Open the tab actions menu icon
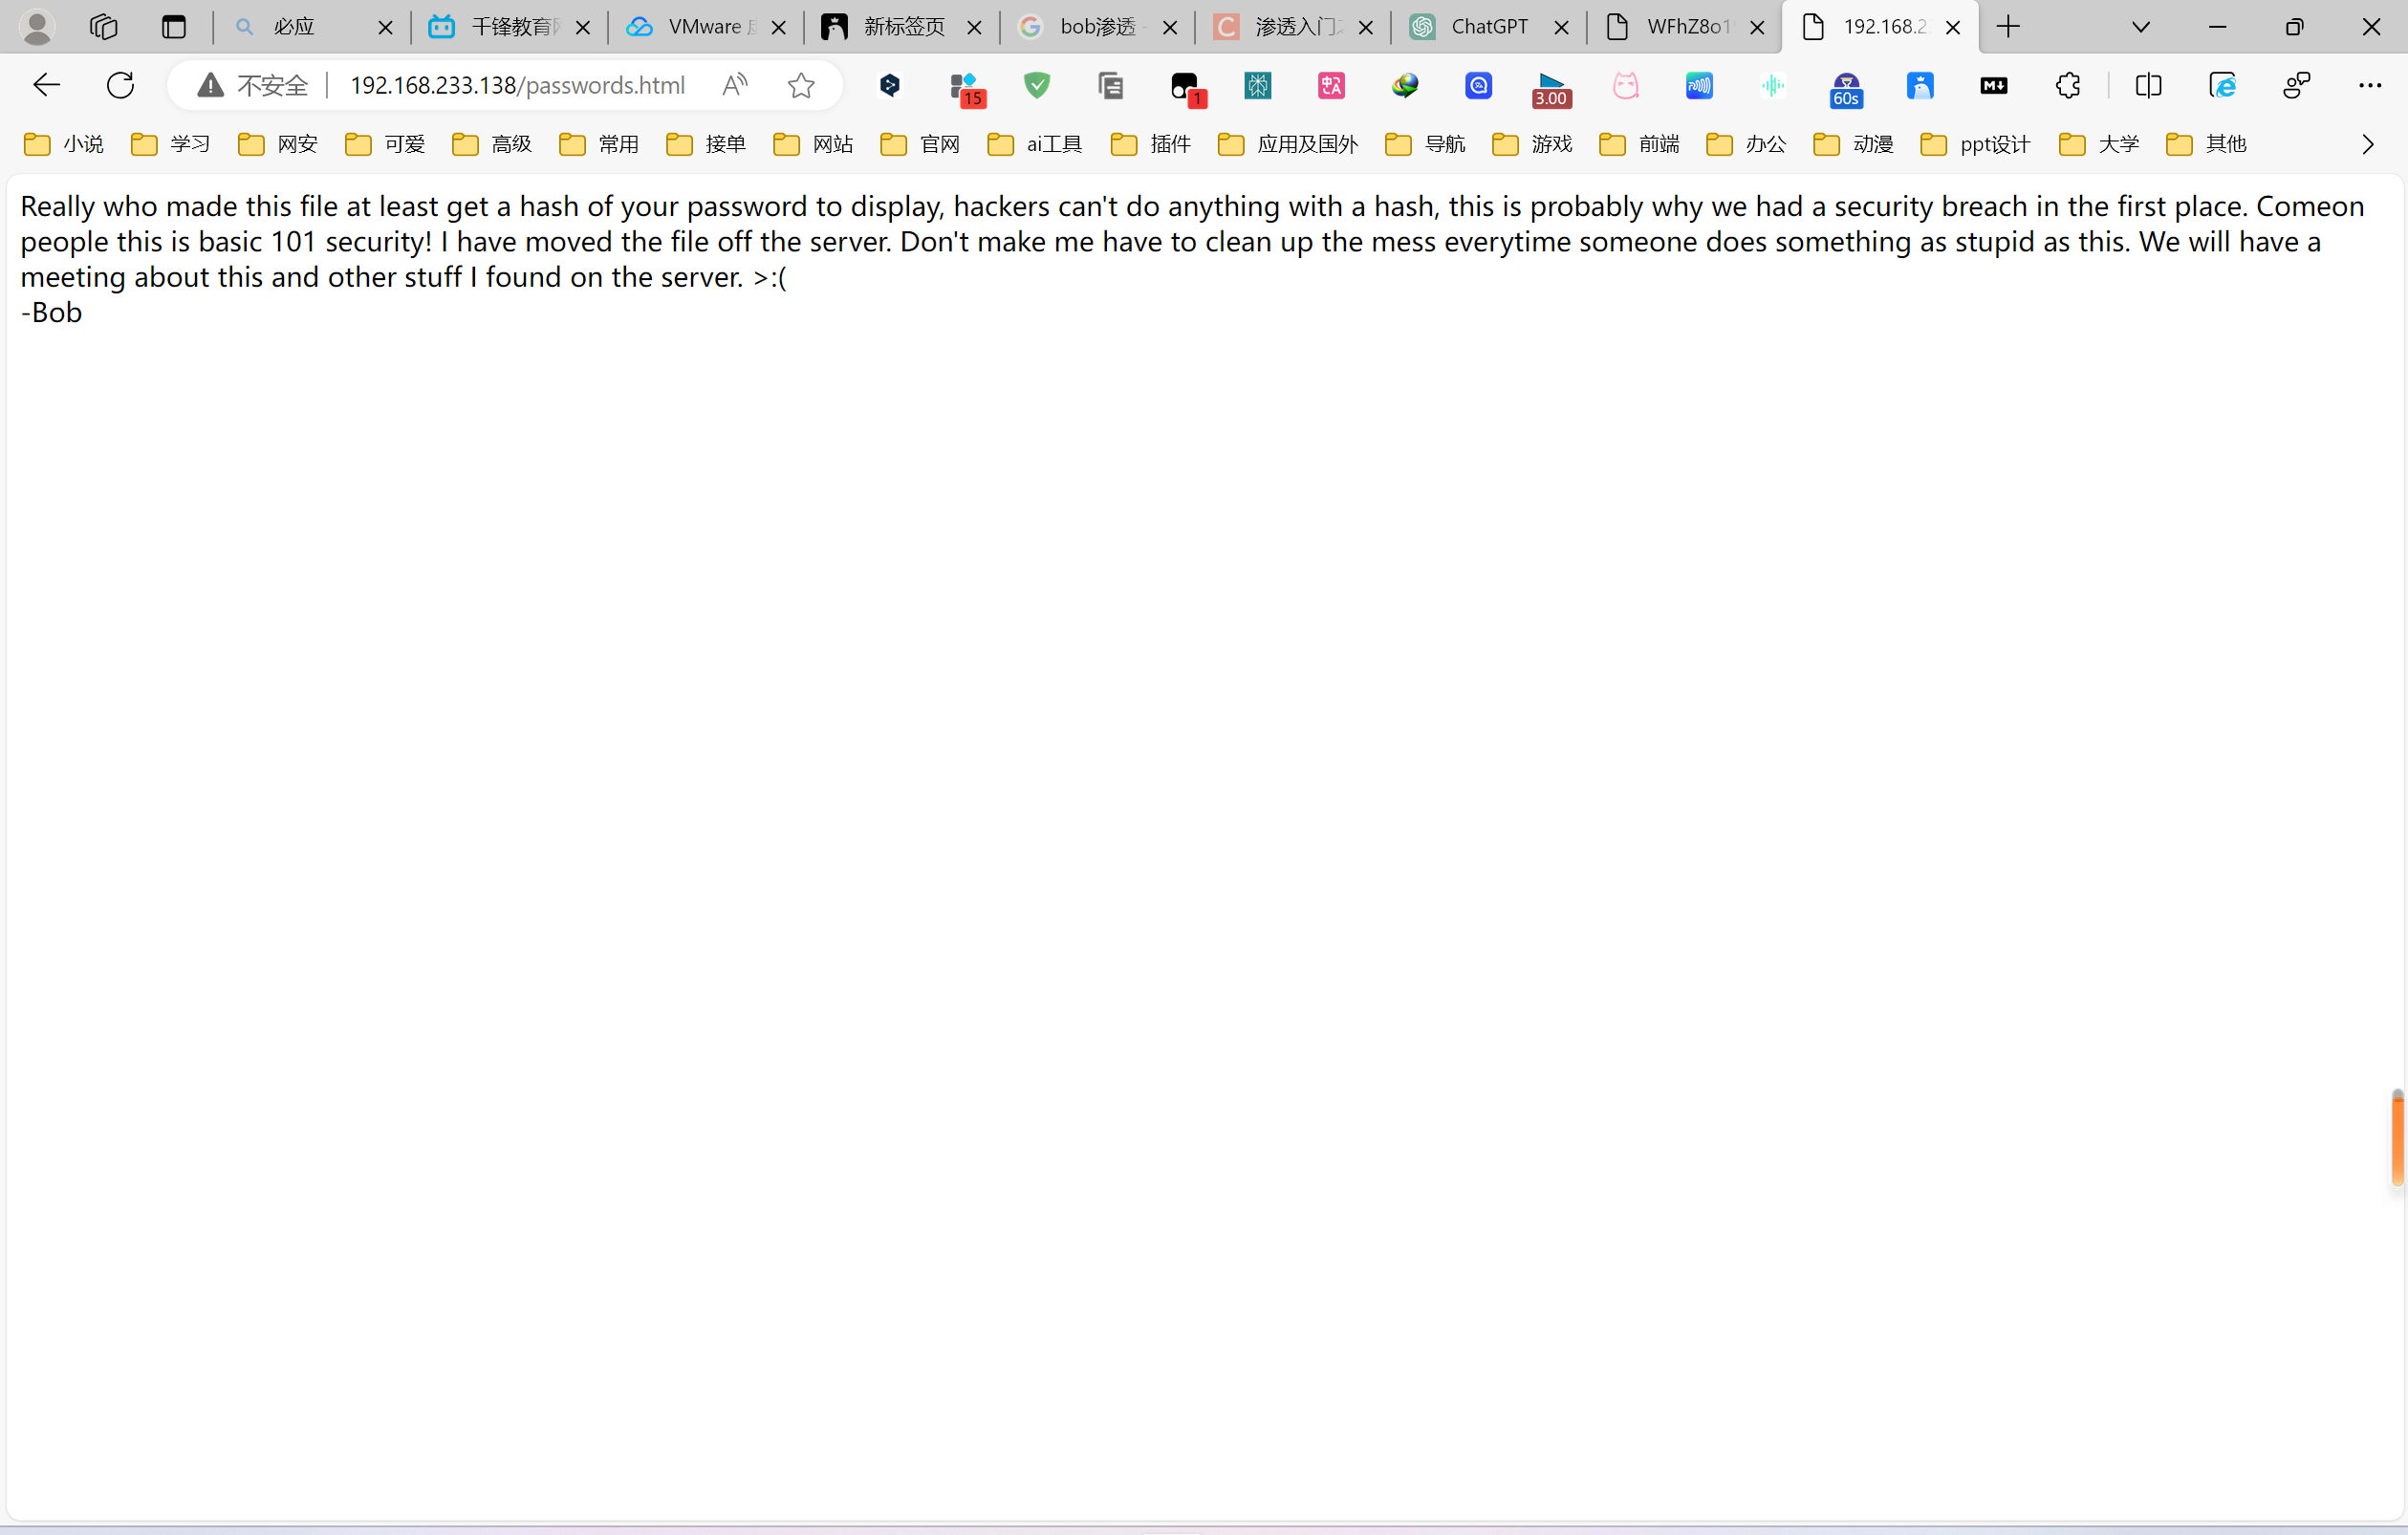2408x1535 pixels. point(174,27)
